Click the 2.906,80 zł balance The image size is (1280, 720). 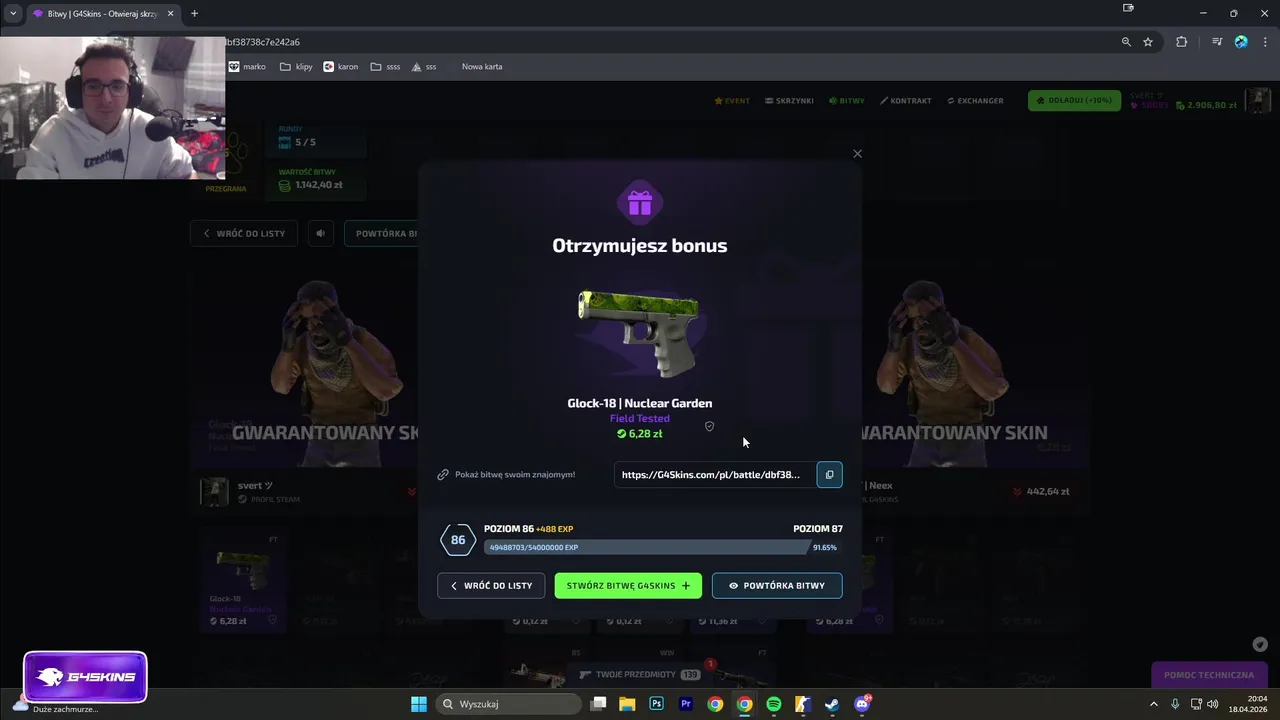1207,105
